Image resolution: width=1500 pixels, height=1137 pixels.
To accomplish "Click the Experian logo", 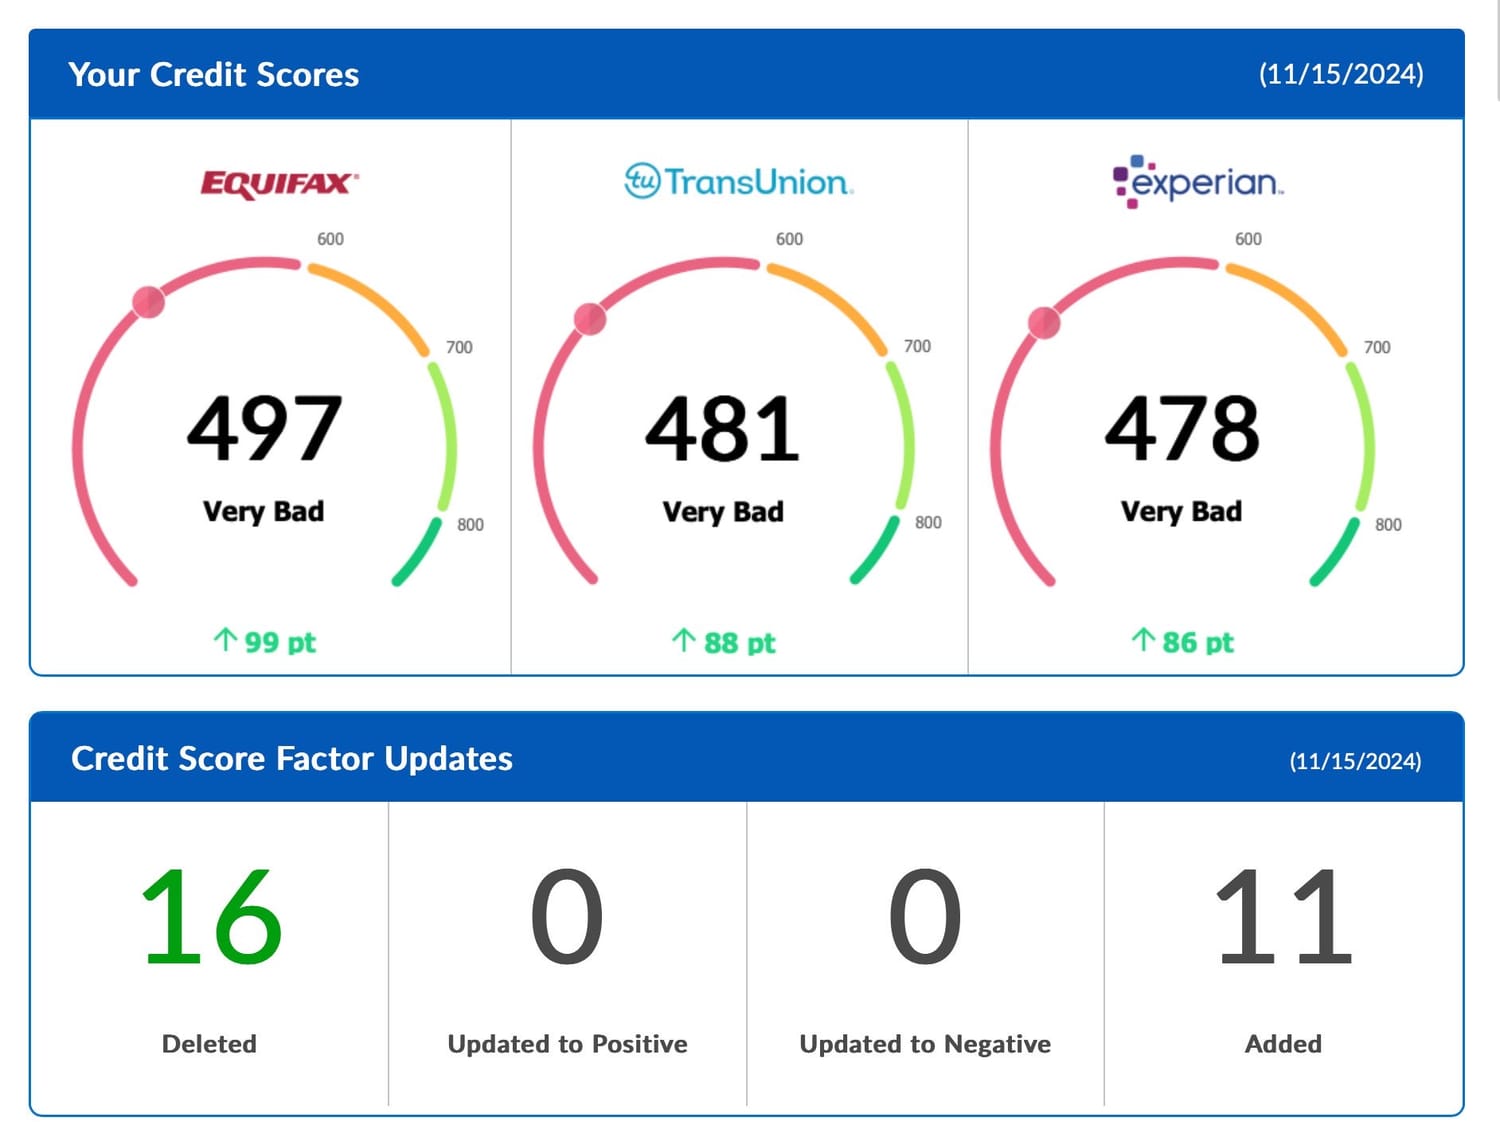I will point(1197,182).
